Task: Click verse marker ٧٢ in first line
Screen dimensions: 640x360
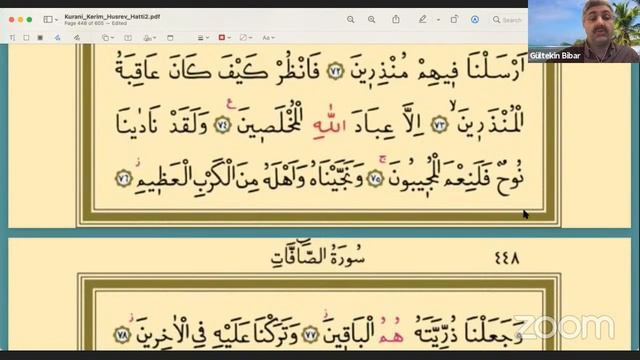Action: click(336, 71)
